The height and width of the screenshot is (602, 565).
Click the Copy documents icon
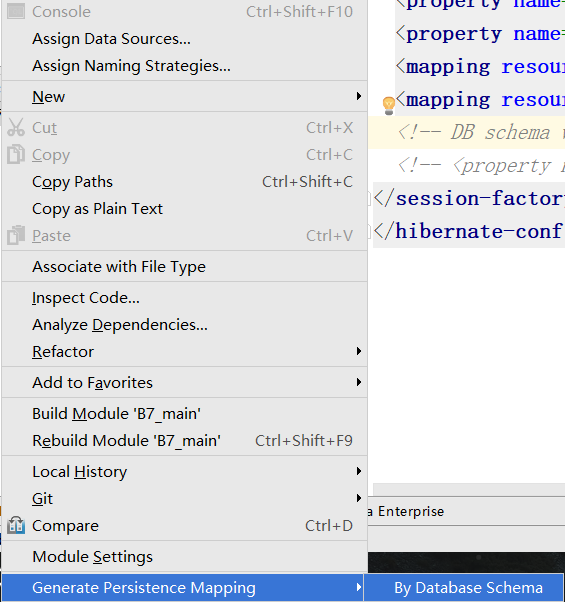[16, 154]
